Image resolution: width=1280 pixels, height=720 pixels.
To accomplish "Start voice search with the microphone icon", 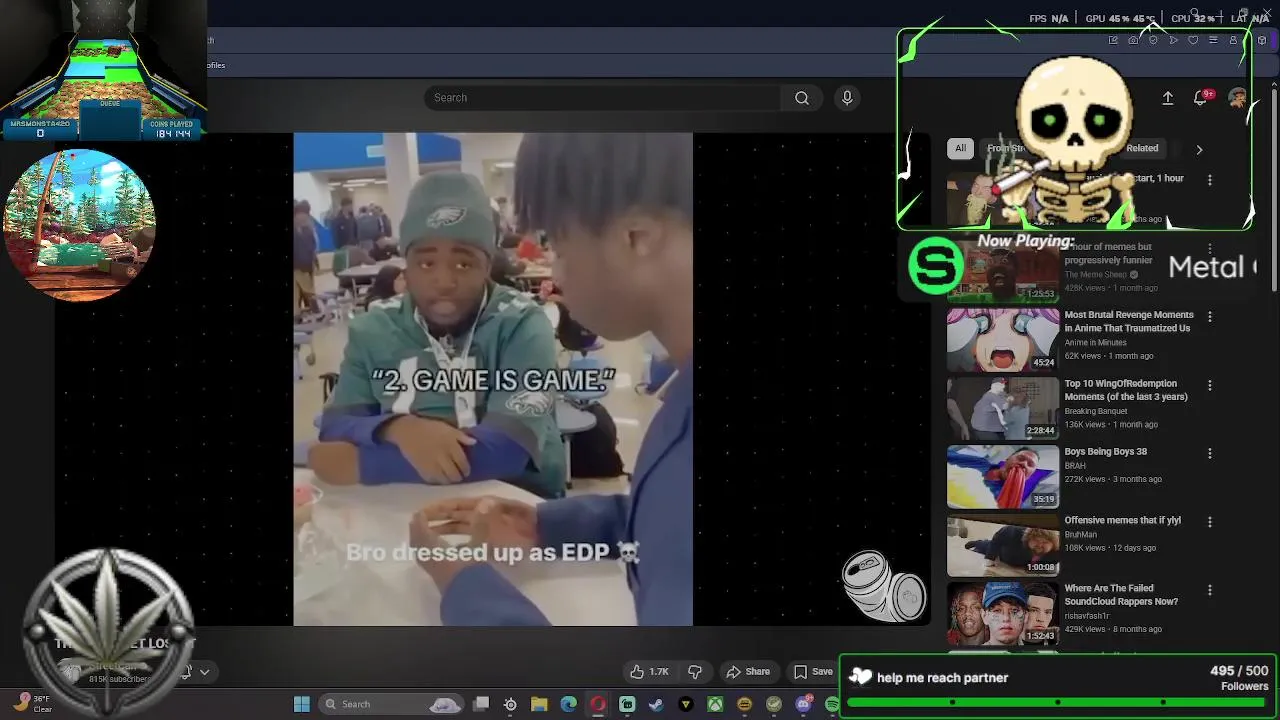I will 847,98.
